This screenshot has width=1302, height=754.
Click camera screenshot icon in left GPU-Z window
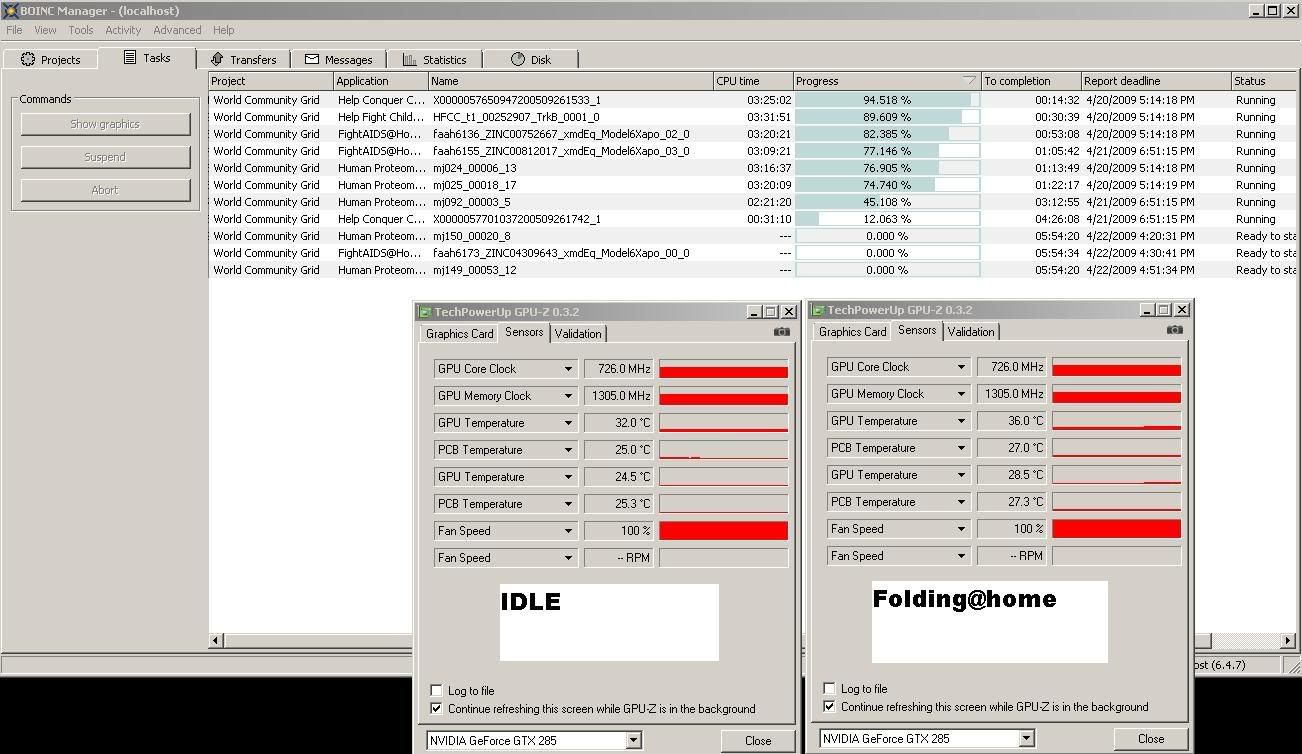click(781, 332)
